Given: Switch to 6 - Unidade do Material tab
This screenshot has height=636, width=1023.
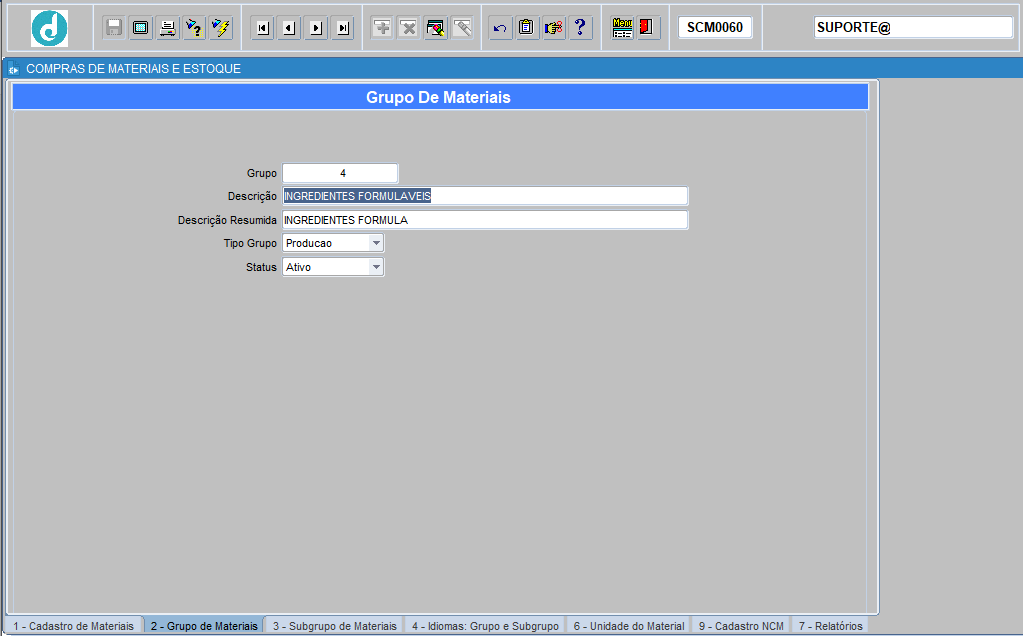Looking at the screenshot, I should coord(629,626).
